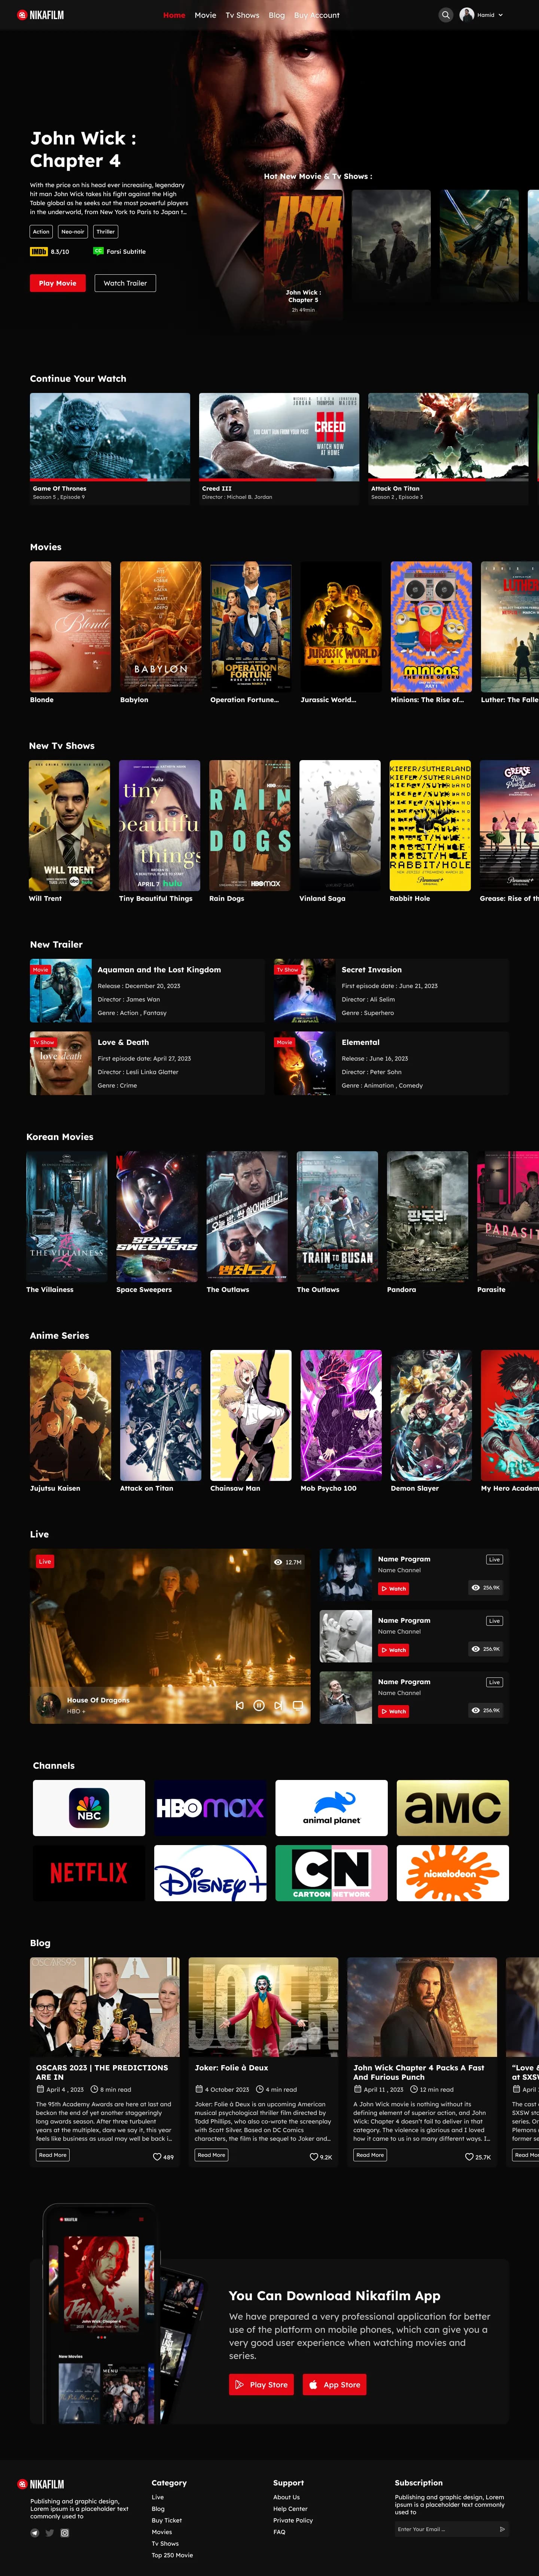This screenshot has width=539, height=2576.
Task: Expand the Hamid account dropdown arrow
Action: pyautogui.click(x=500, y=15)
